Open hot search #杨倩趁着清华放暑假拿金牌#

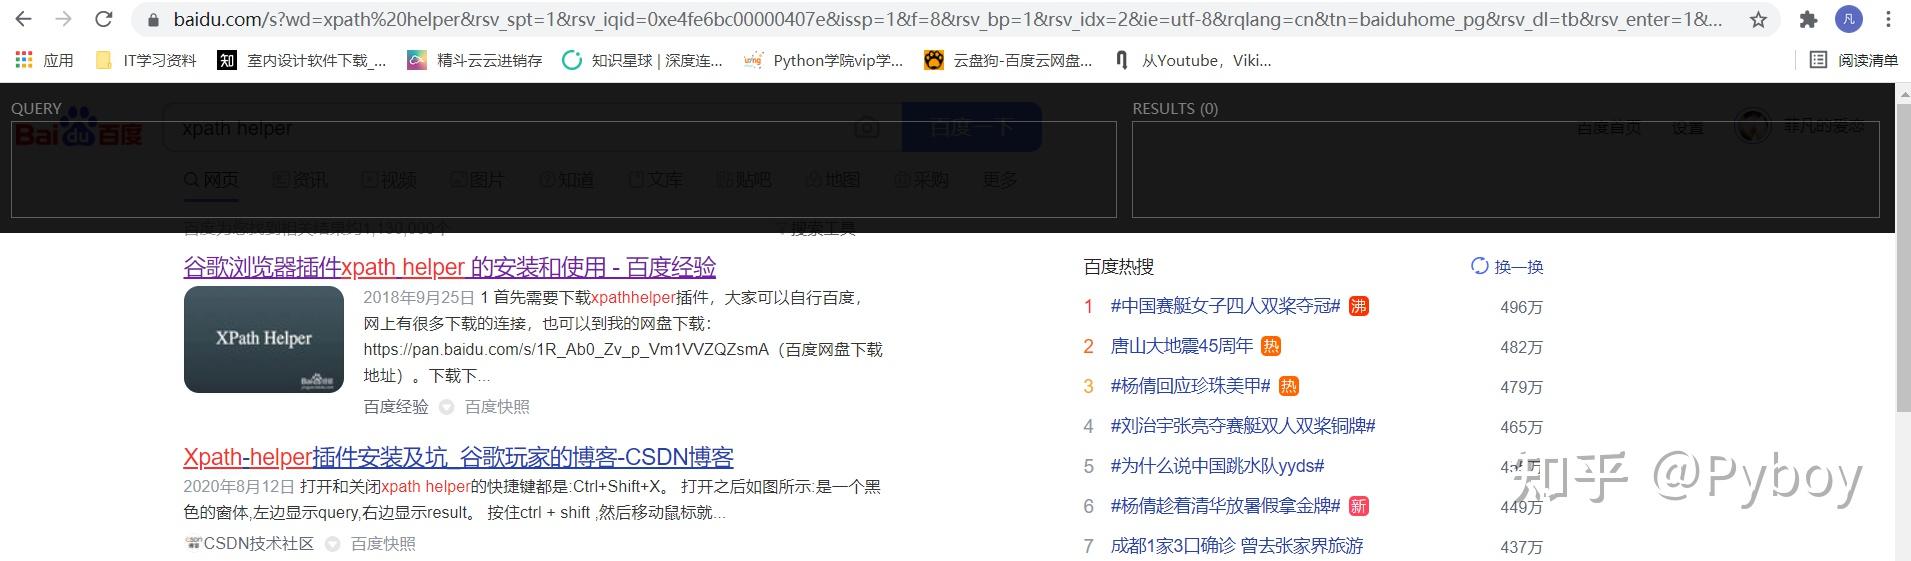(x=1225, y=506)
